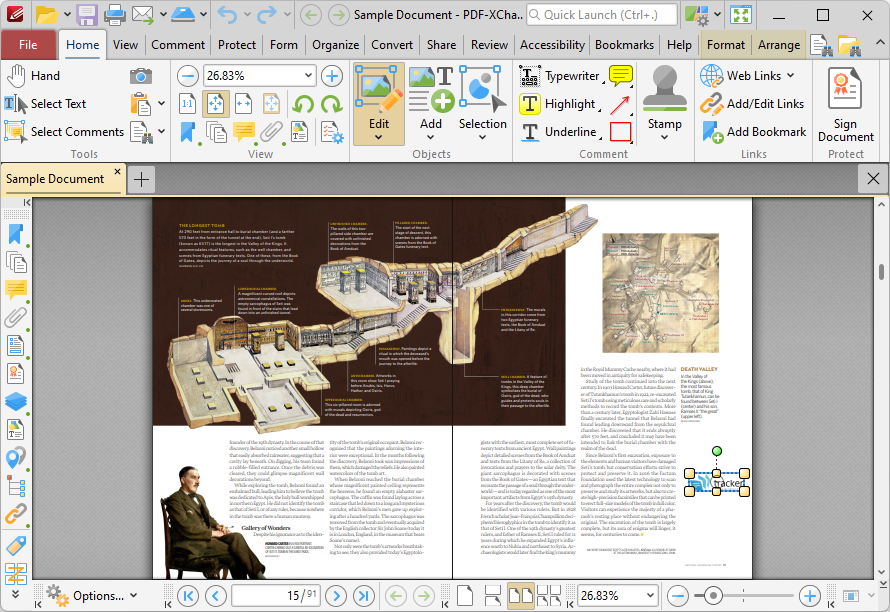Go to last page
This screenshot has width=890, height=612.
point(364,596)
